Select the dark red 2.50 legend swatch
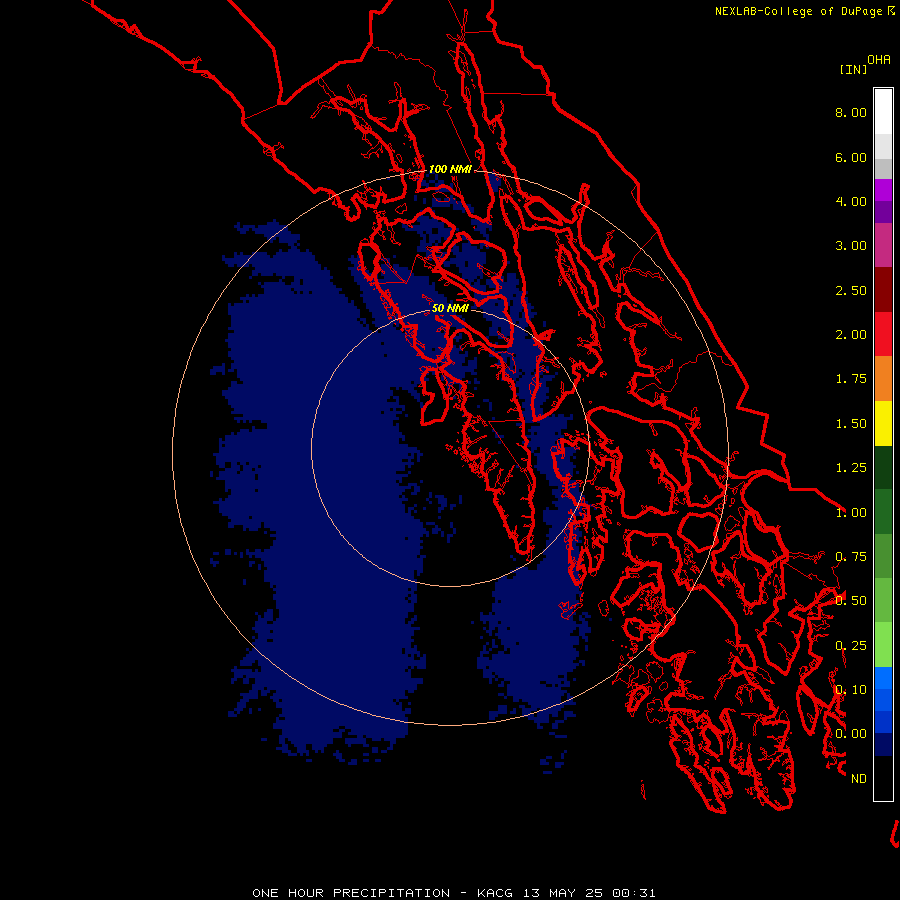This screenshot has width=900, height=900. click(883, 290)
